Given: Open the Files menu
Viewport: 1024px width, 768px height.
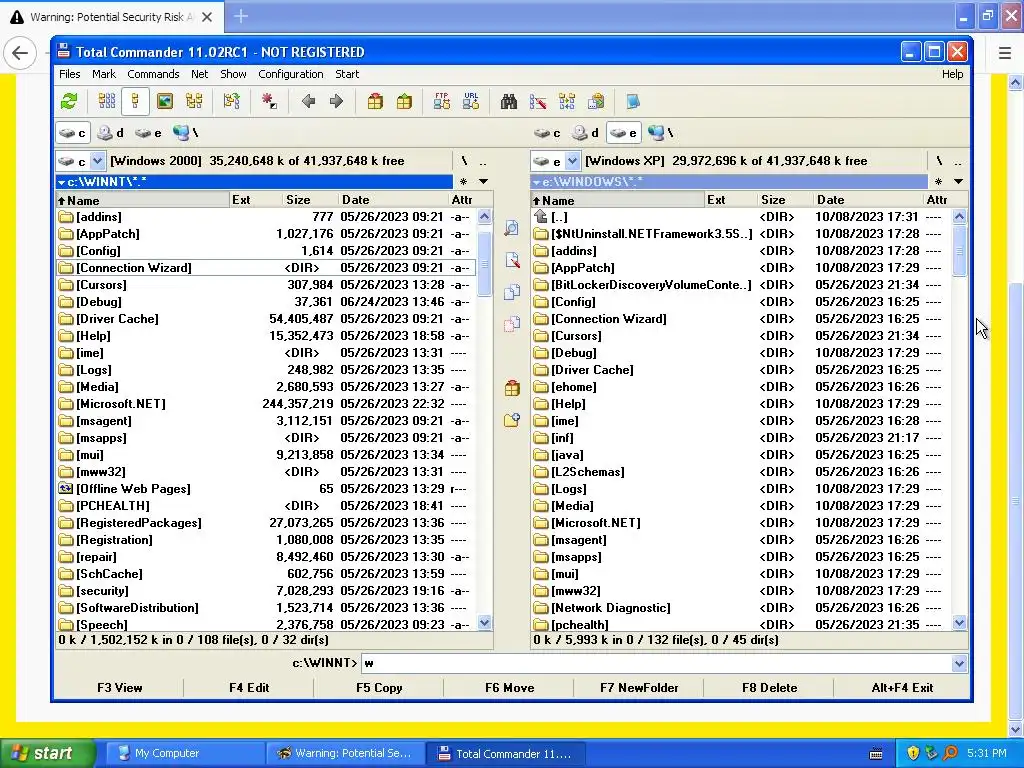Looking at the screenshot, I should pos(69,74).
